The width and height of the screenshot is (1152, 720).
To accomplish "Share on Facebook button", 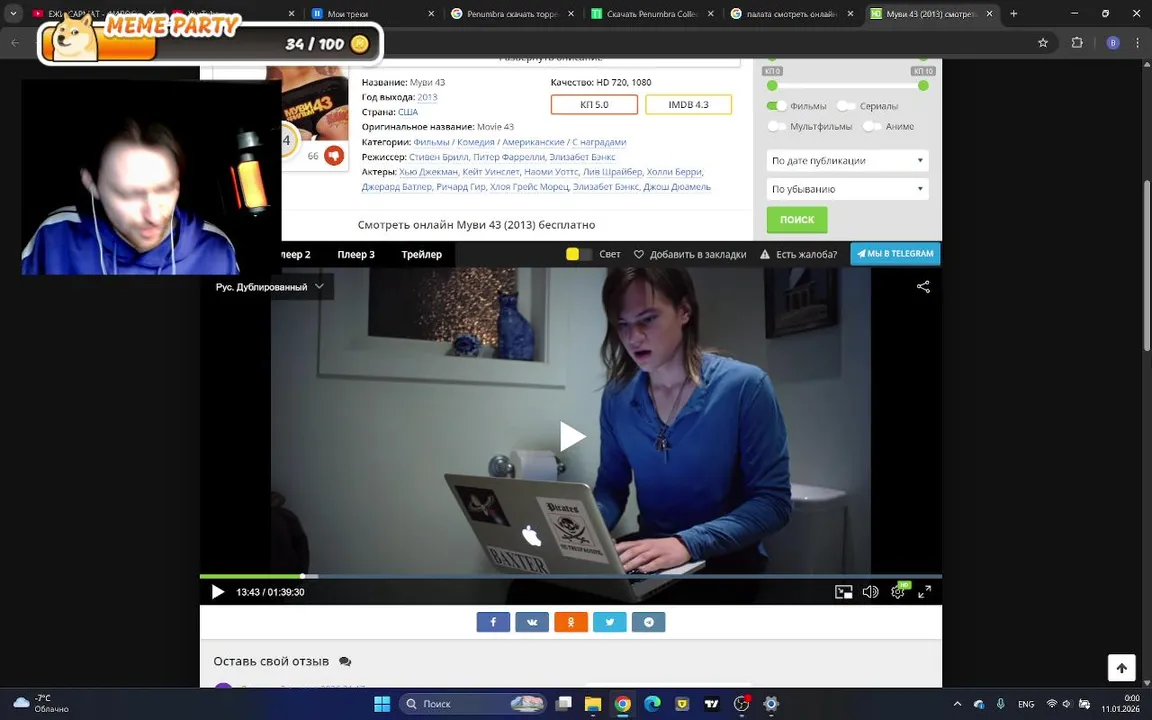I will coord(493,622).
